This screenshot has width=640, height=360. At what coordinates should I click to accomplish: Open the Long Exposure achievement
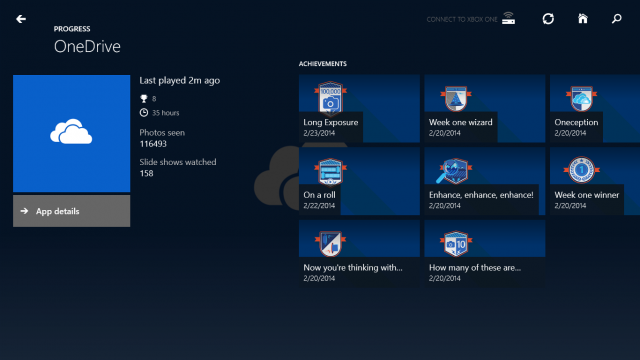(359, 109)
